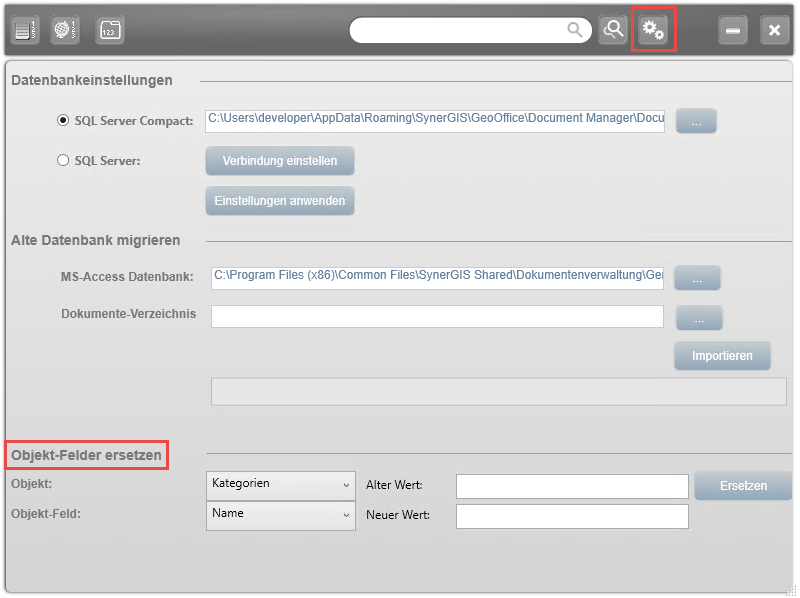Browse for the Dokumente-Verzeichnis folder
Image resolution: width=800 pixels, height=598 pixels.
tap(698, 318)
